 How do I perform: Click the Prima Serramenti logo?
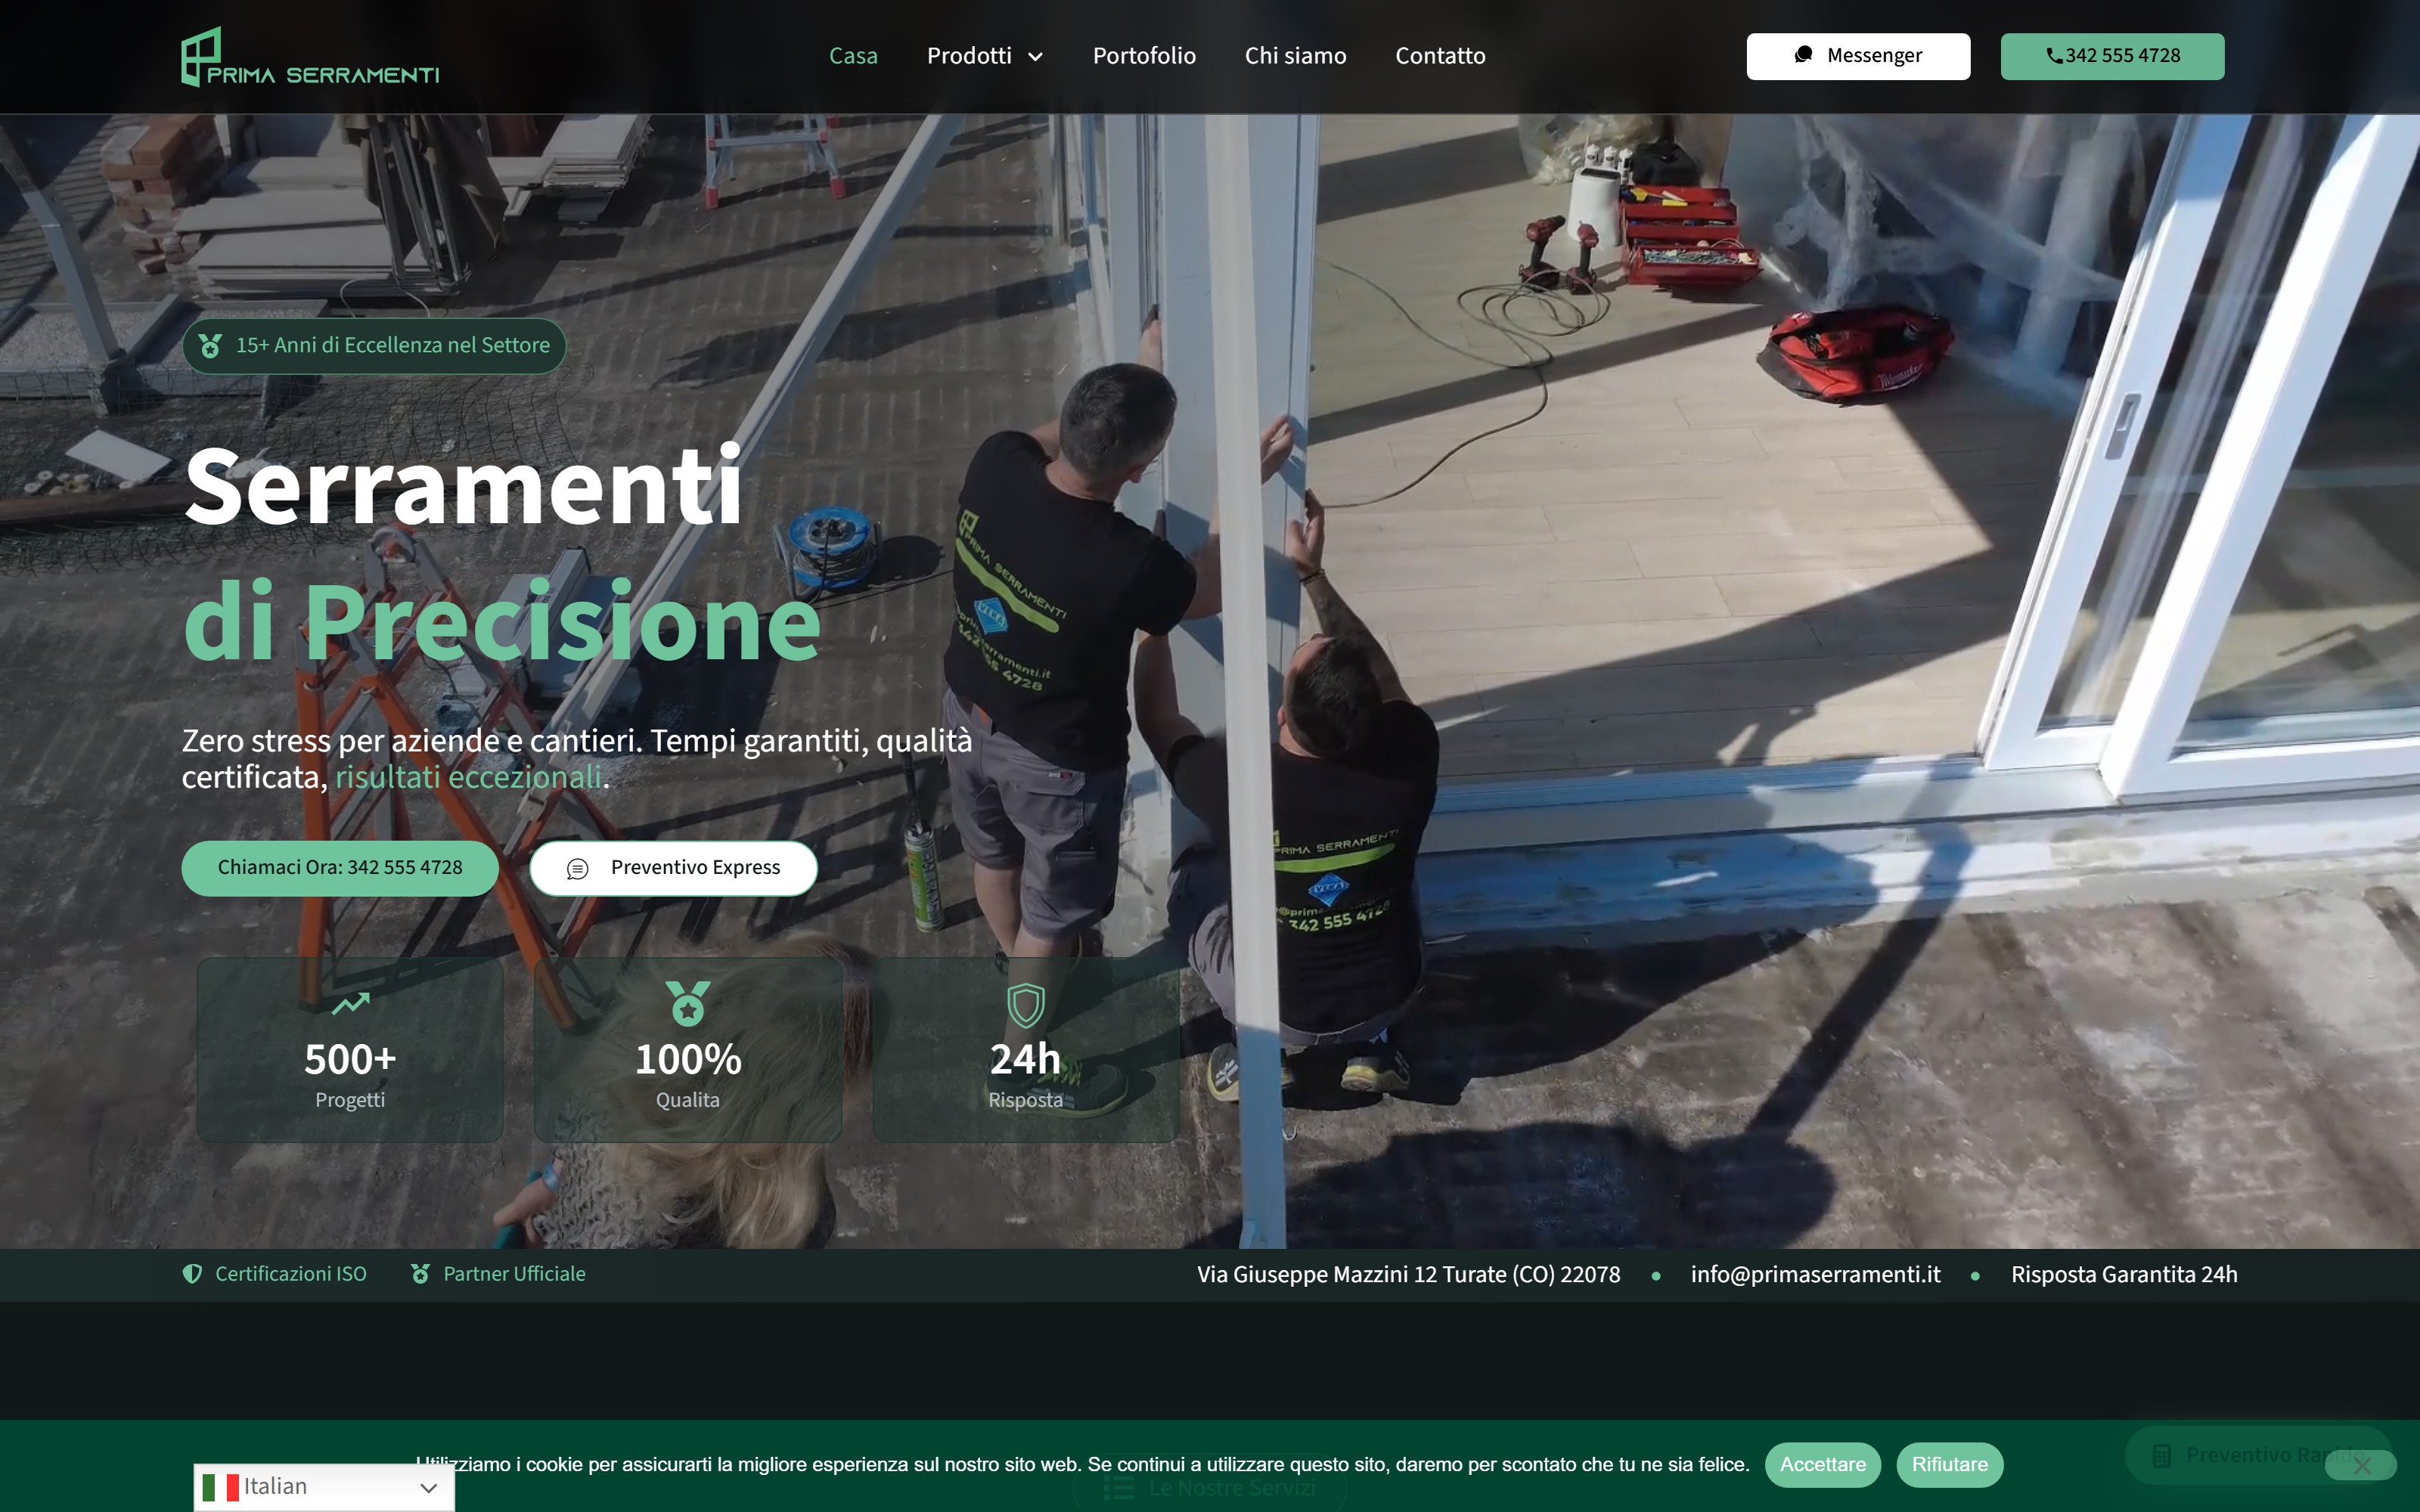[310, 57]
